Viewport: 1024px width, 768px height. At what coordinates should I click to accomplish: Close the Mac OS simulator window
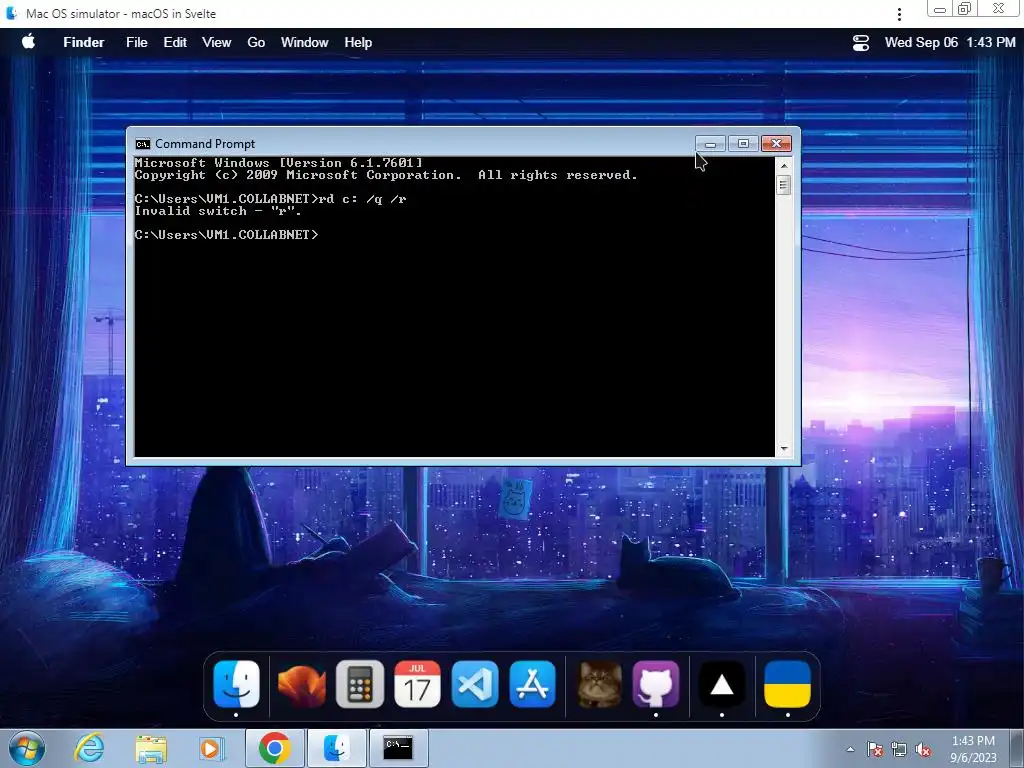pyautogui.click(x=999, y=9)
